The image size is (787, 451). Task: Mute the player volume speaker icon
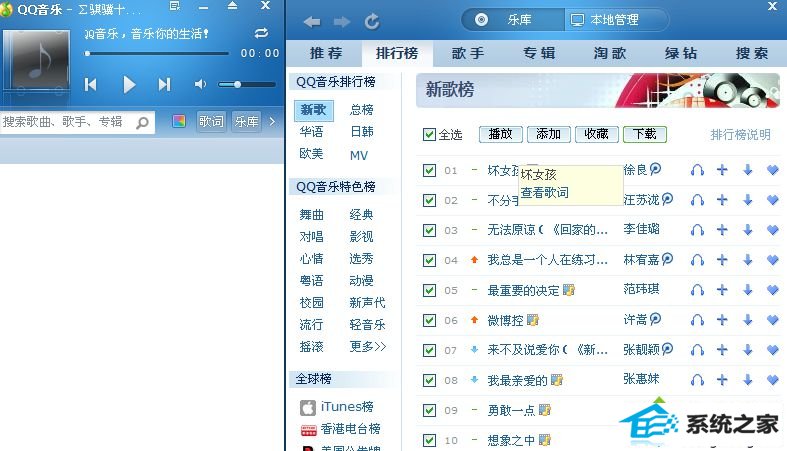(x=200, y=84)
